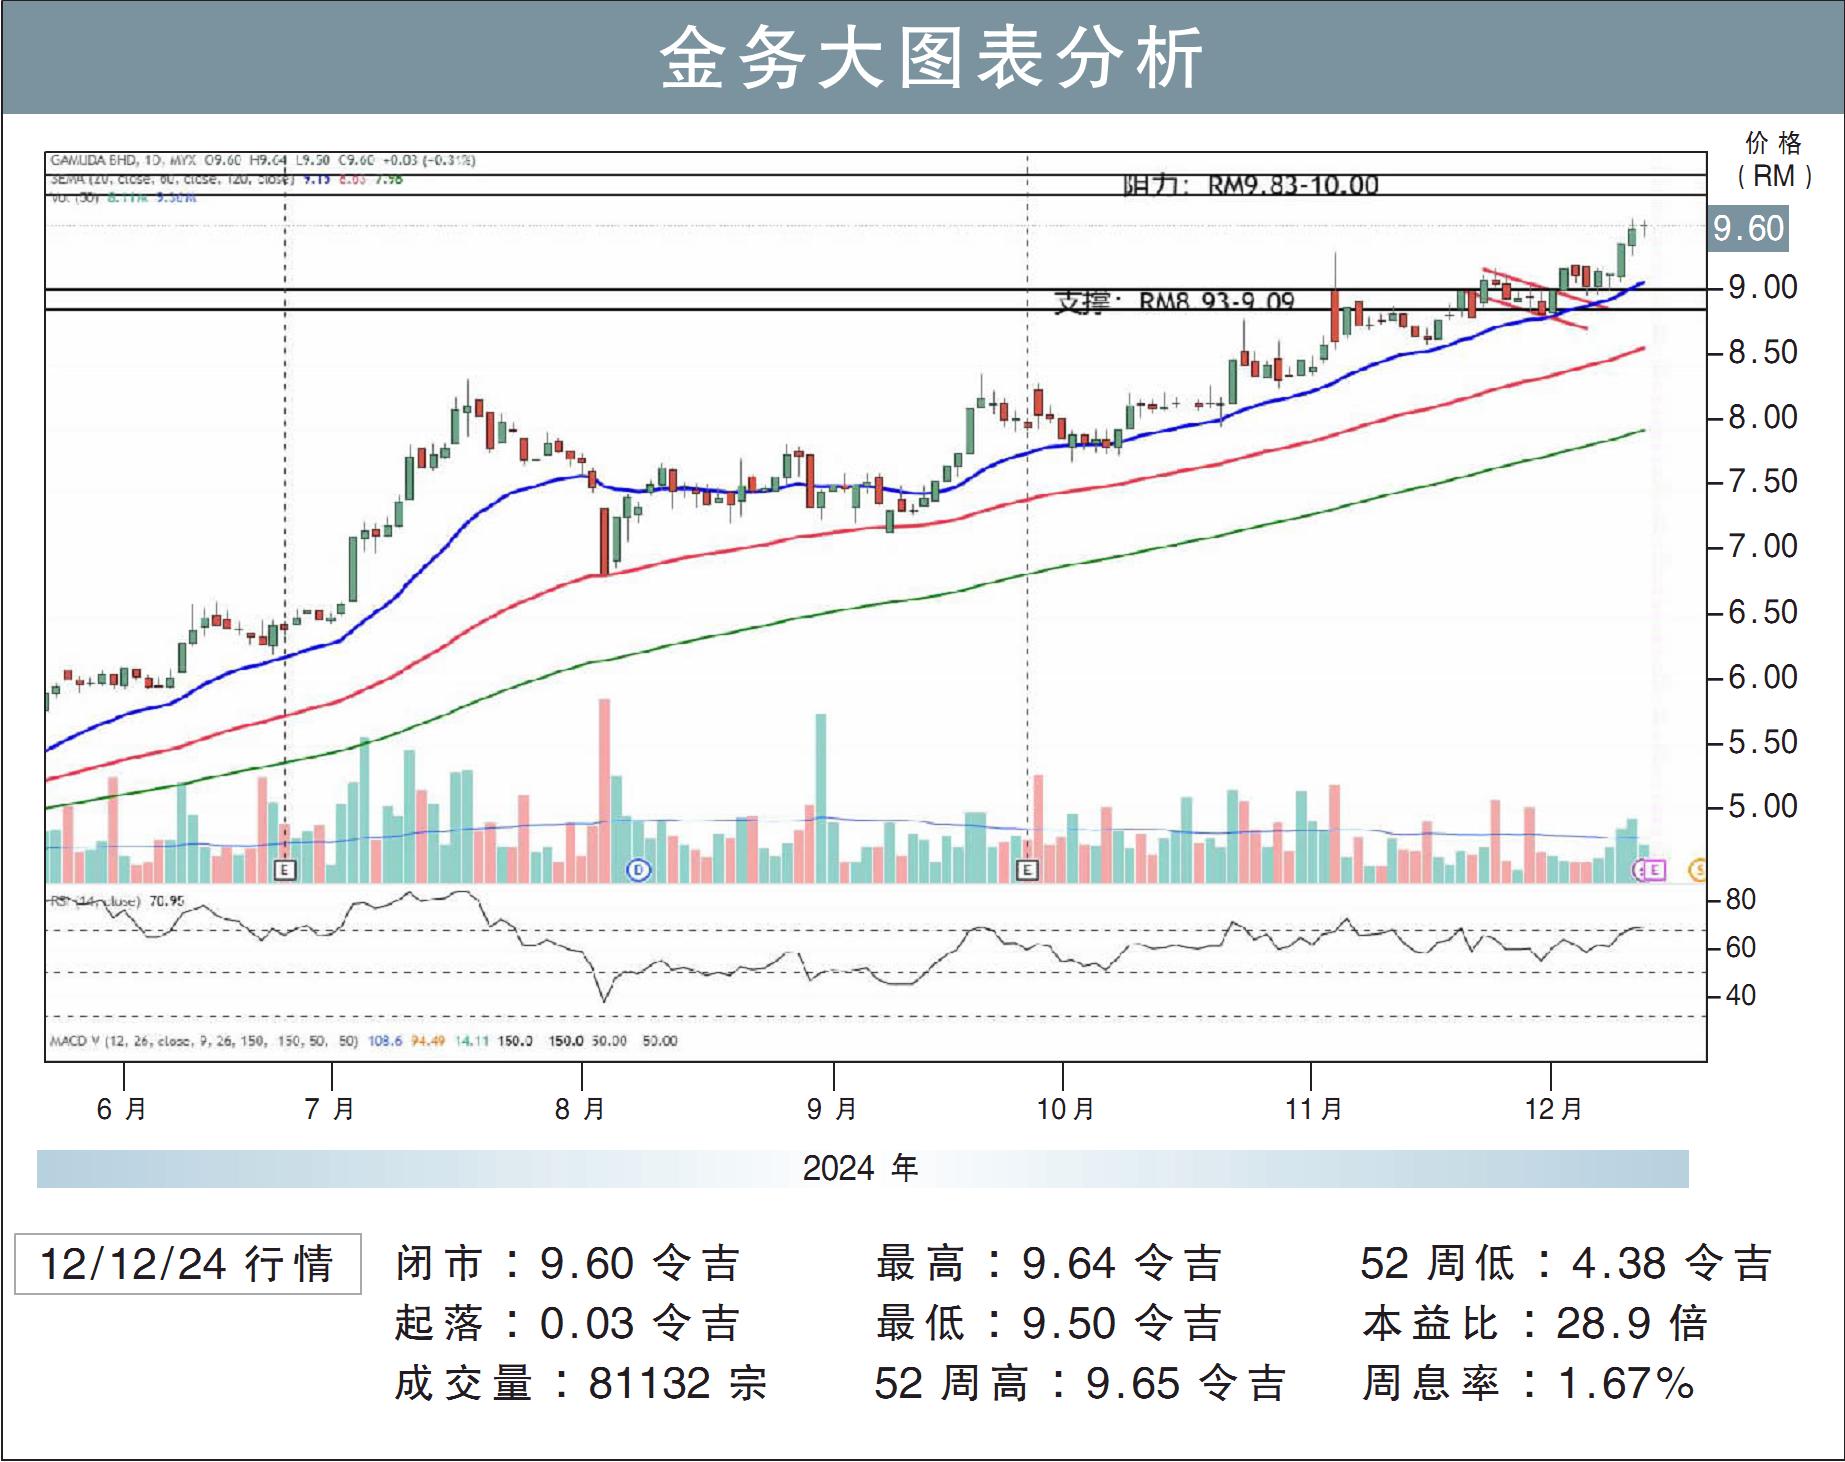1845x1462 pixels.
Task: Click the 8月 month label
Action: [581, 1109]
